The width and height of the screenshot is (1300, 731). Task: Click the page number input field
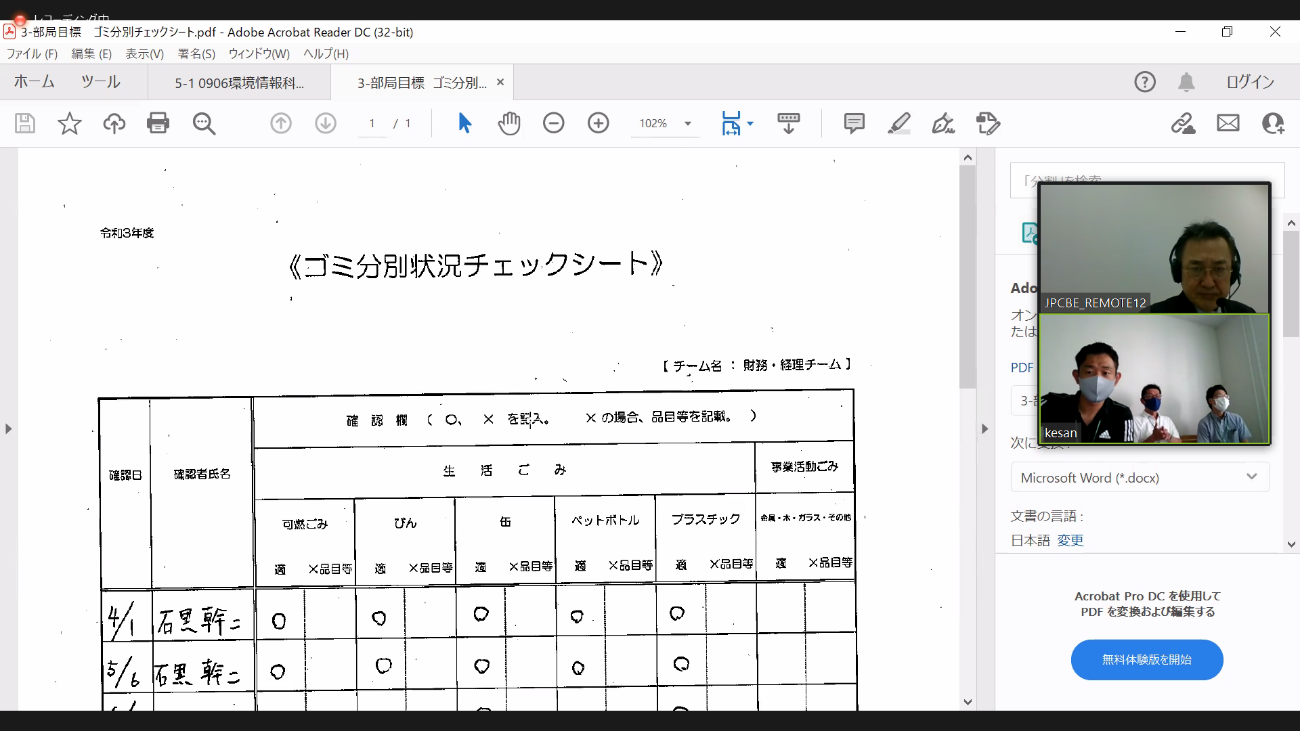(372, 123)
